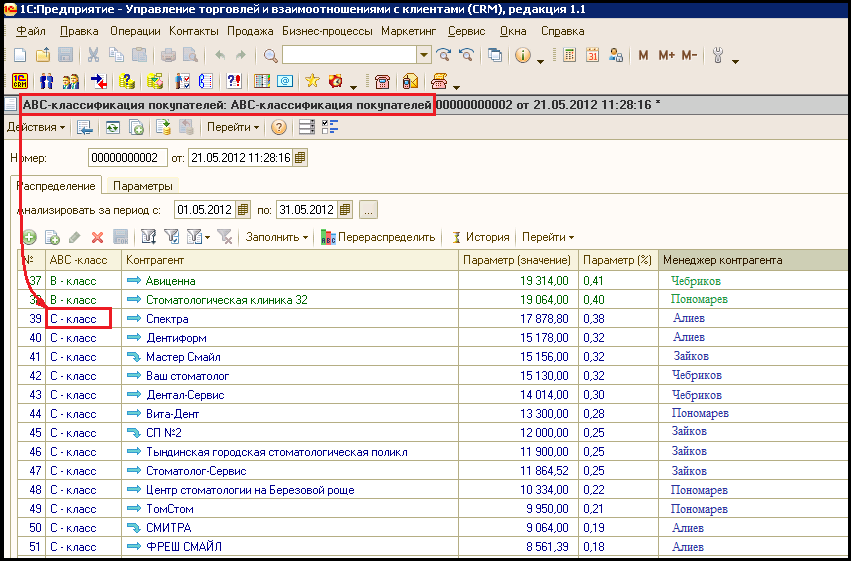Click the green refresh icon in document toolbar

click(x=112, y=127)
